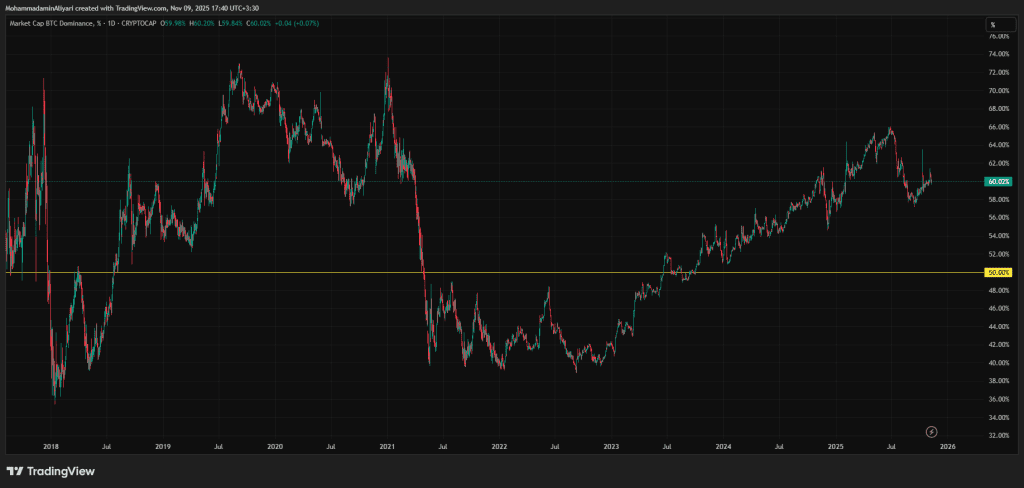The image size is (1024, 488).
Task: Click the 32.00% tick on price scale
Action: click(997, 436)
